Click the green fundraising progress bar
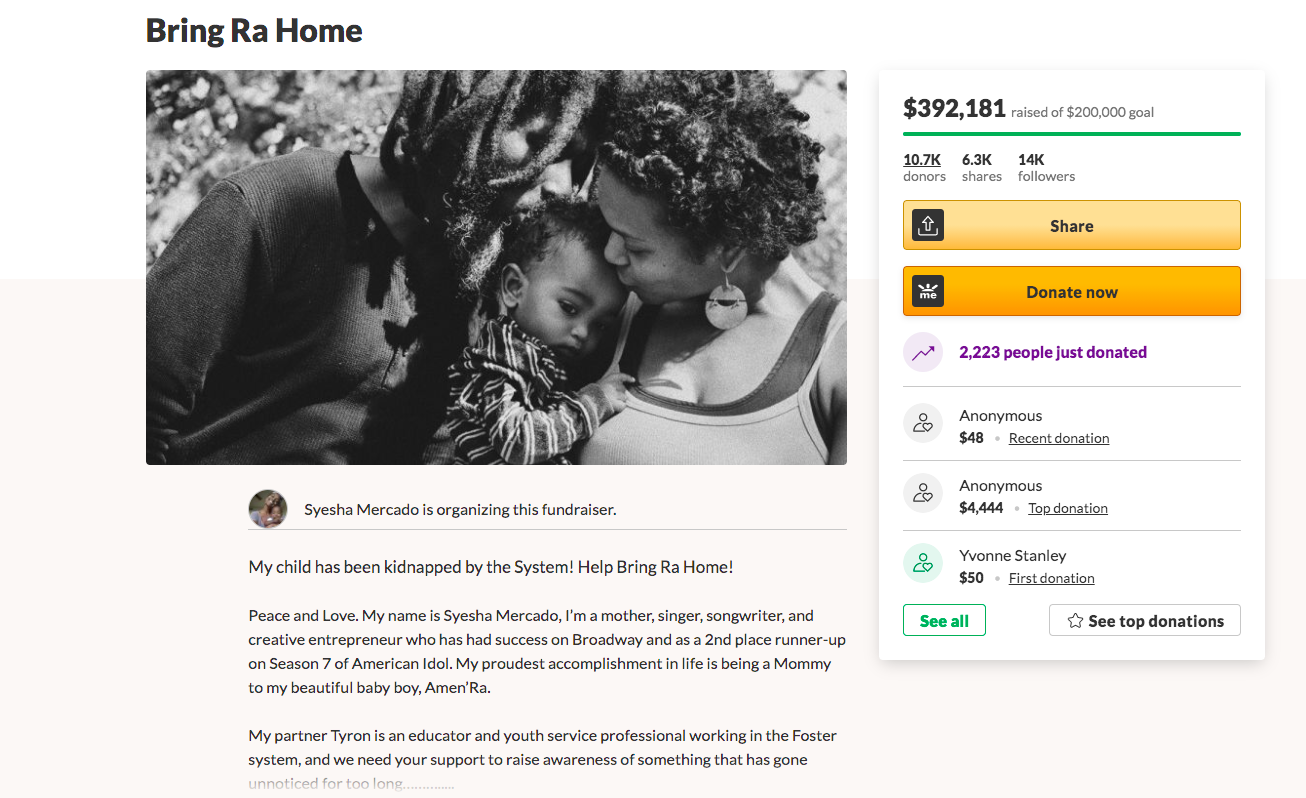This screenshot has width=1306, height=798. [1071, 133]
